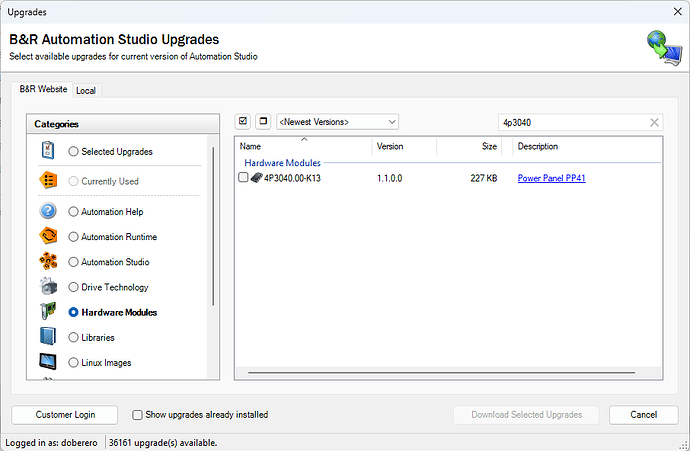Click the module icon beside 4P3040.00-K13
The image size is (690, 451).
[x=257, y=178]
